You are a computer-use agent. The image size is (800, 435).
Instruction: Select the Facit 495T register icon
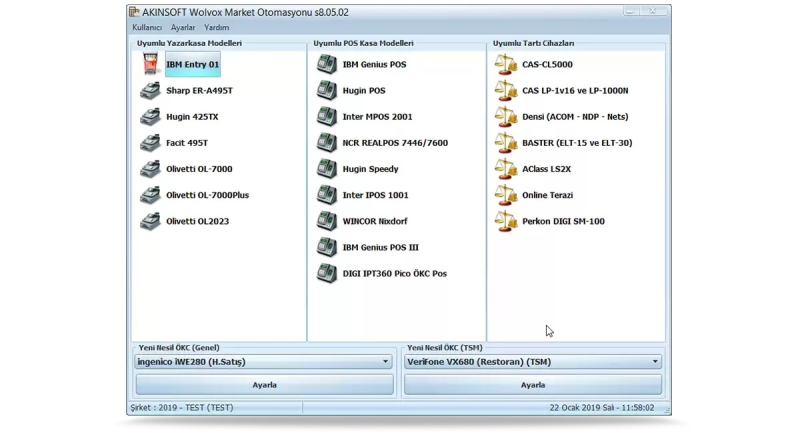pos(150,143)
